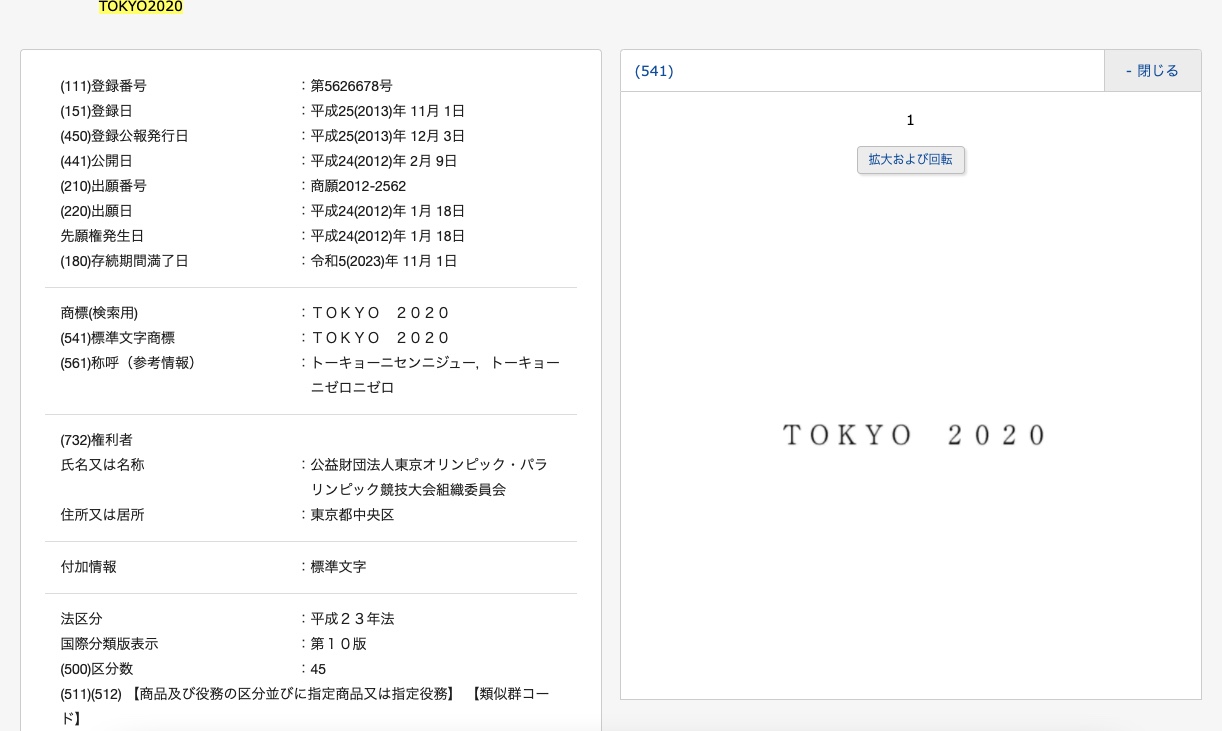Select registration number 第5626678号
This screenshot has width=1222, height=731.
pos(351,86)
